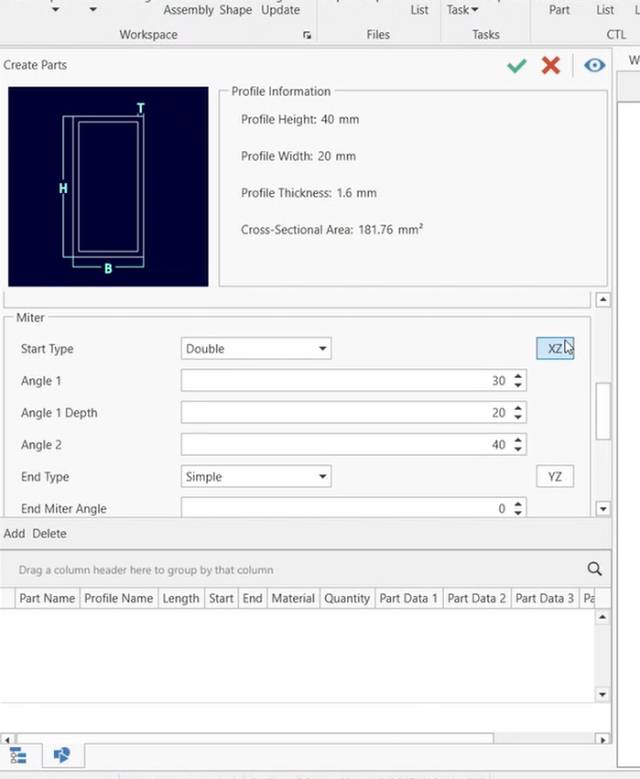Viewport: 640px width, 779px height.
Task: Click the Profile Height: 40 mm text
Action: pos(300,119)
